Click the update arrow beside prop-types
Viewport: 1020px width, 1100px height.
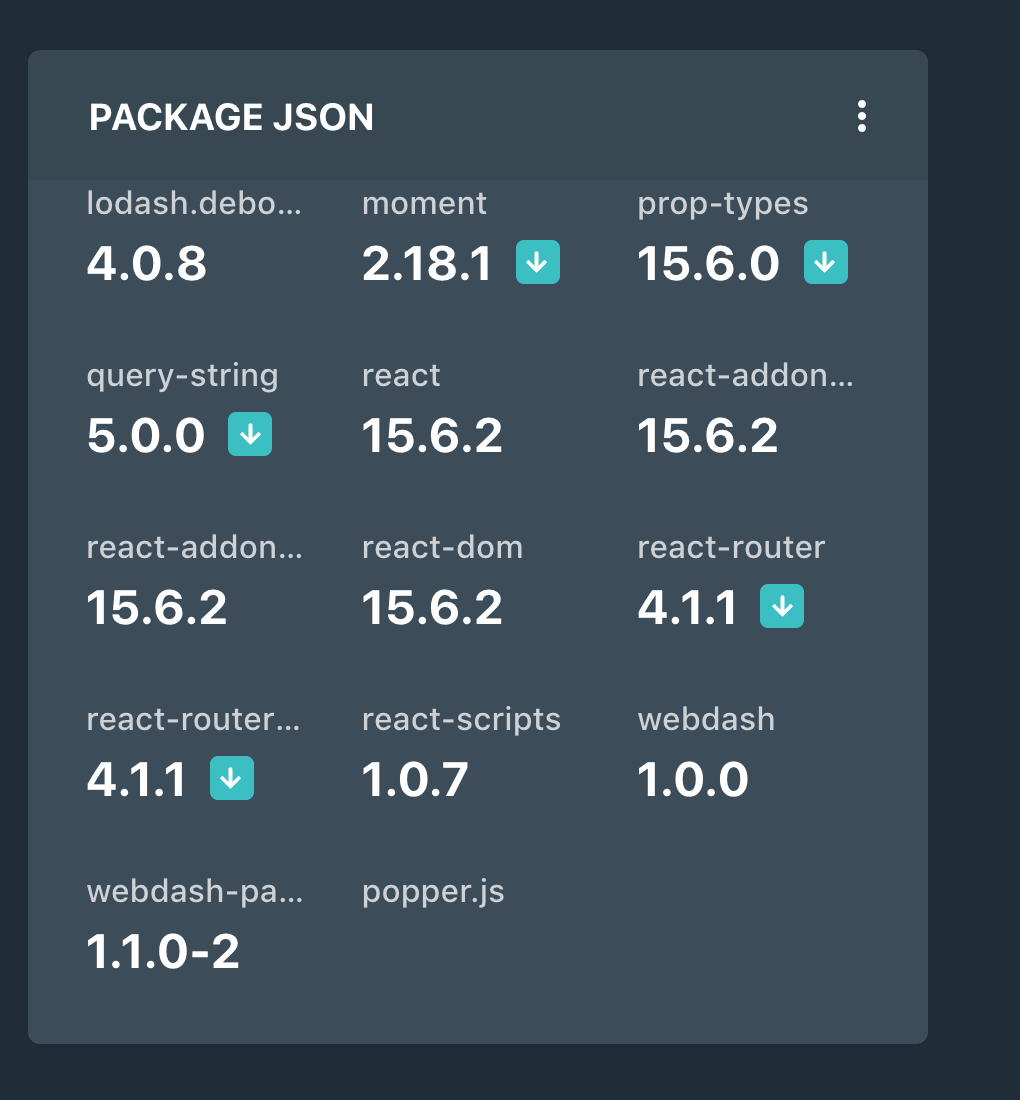point(824,262)
